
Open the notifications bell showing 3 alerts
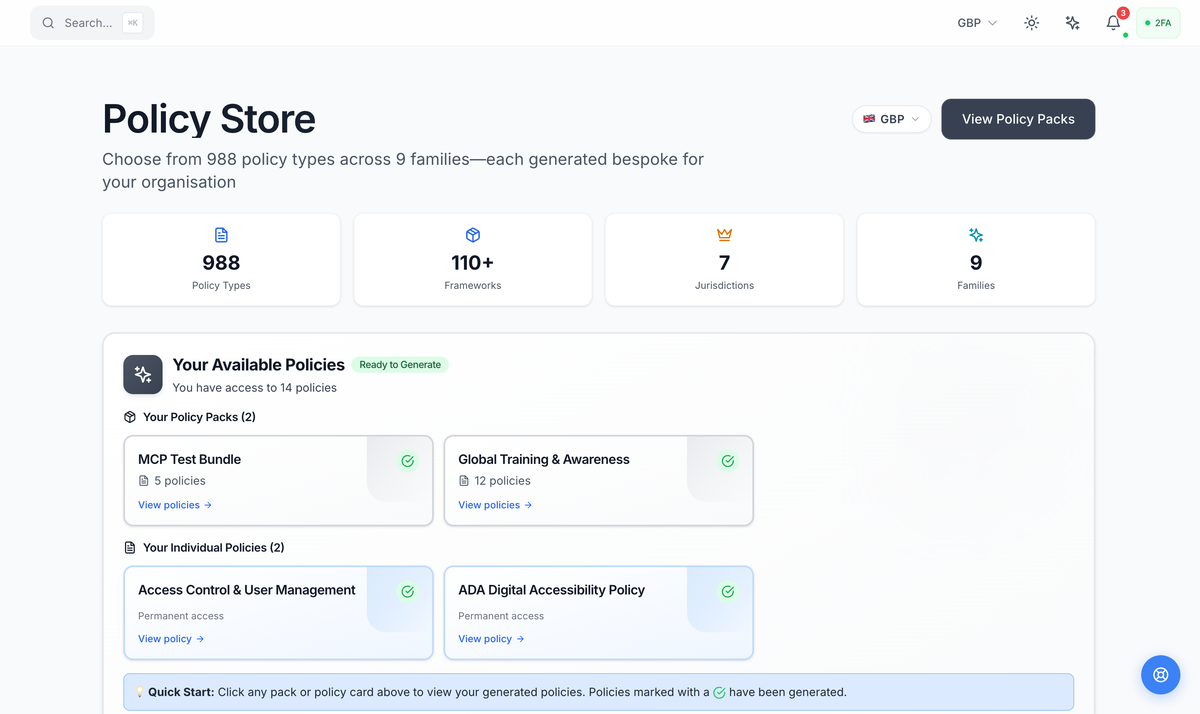click(1113, 22)
